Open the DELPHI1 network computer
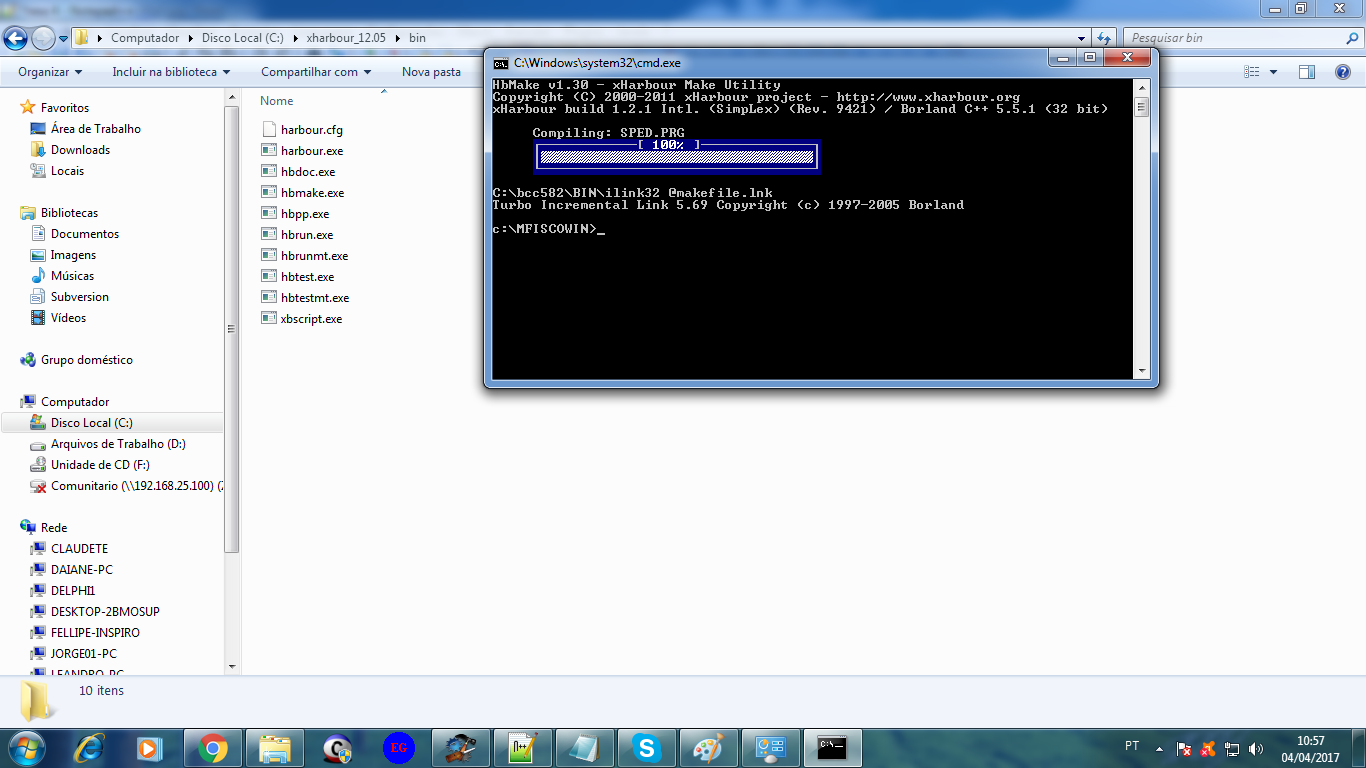 (x=72, y=591)
